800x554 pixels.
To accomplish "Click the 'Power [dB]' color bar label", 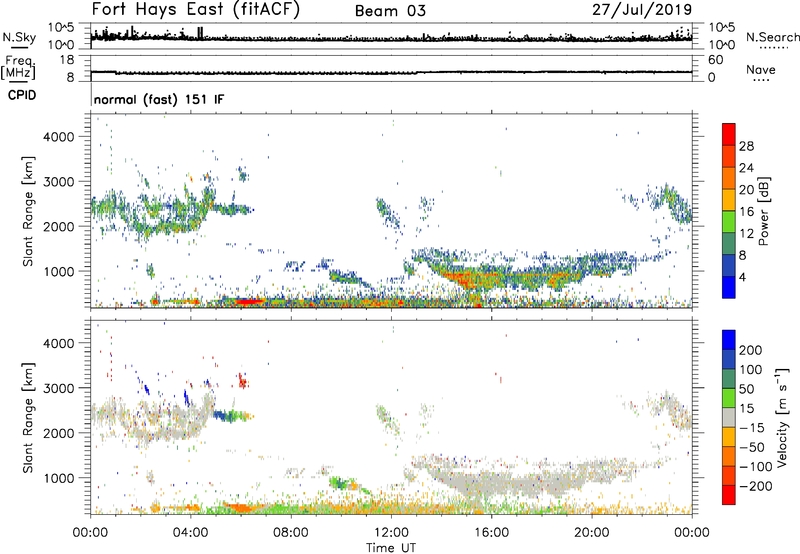I will tap(763, 211).
